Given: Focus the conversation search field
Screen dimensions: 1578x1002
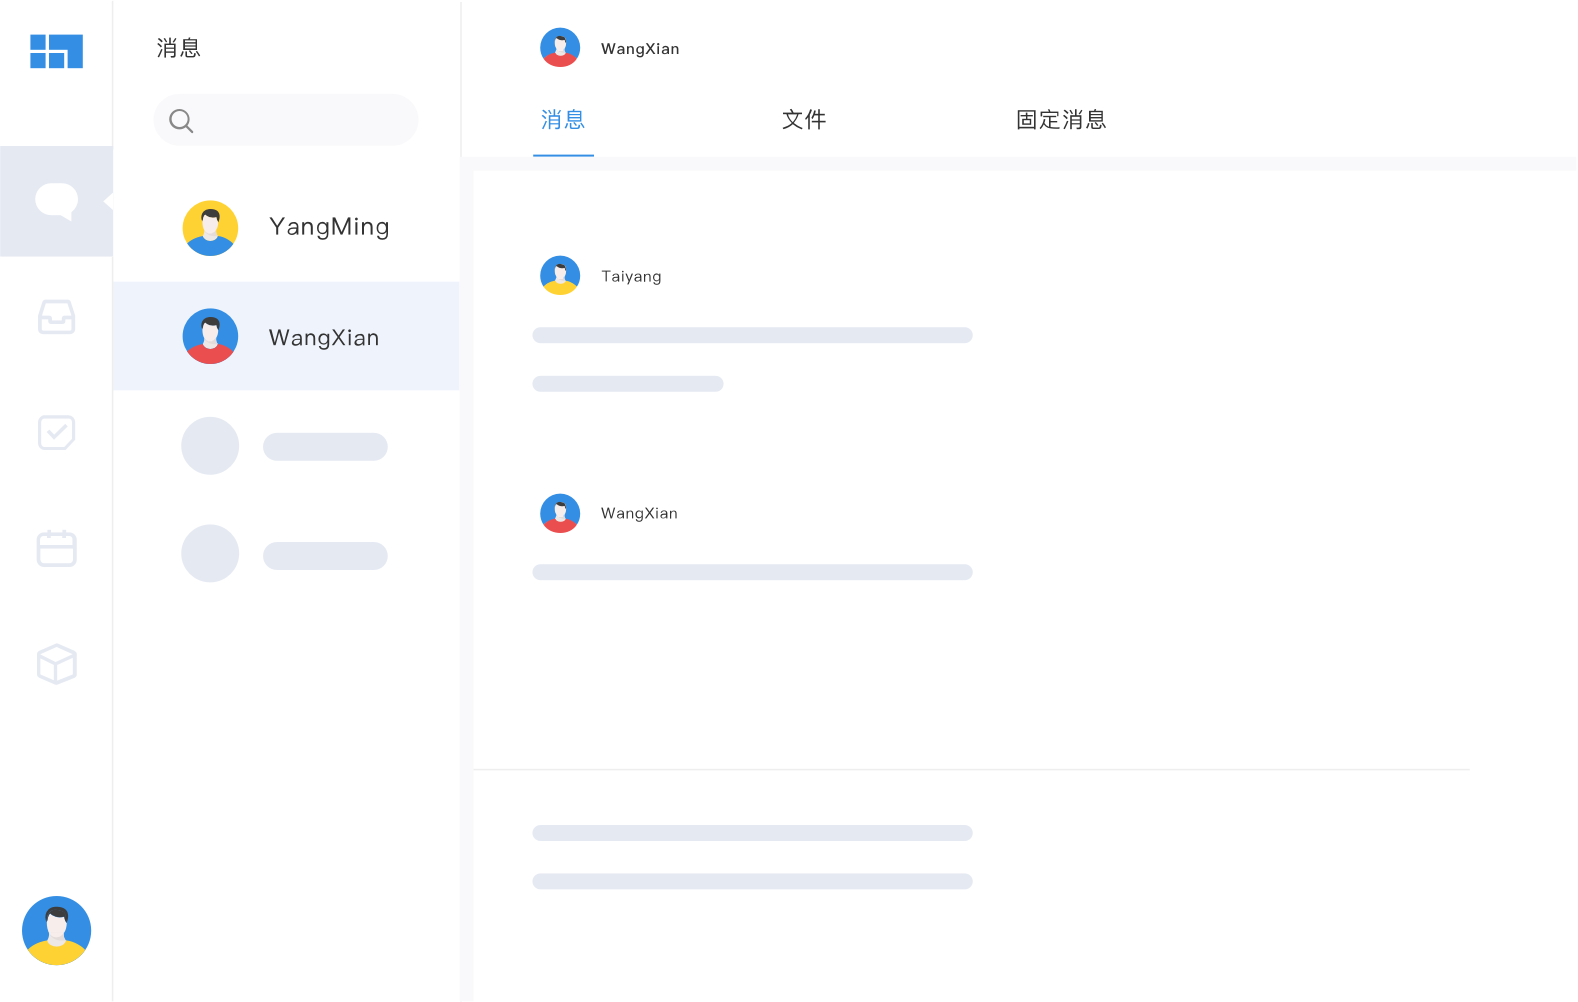Looking at the screenshot, I should [x=286, y=120].
